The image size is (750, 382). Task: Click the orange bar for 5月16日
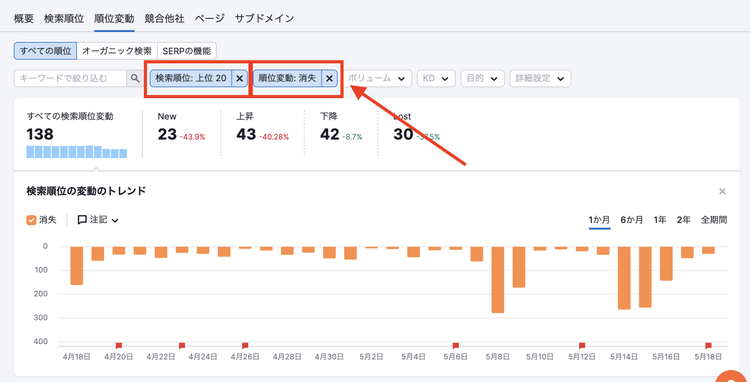[666, 263]
